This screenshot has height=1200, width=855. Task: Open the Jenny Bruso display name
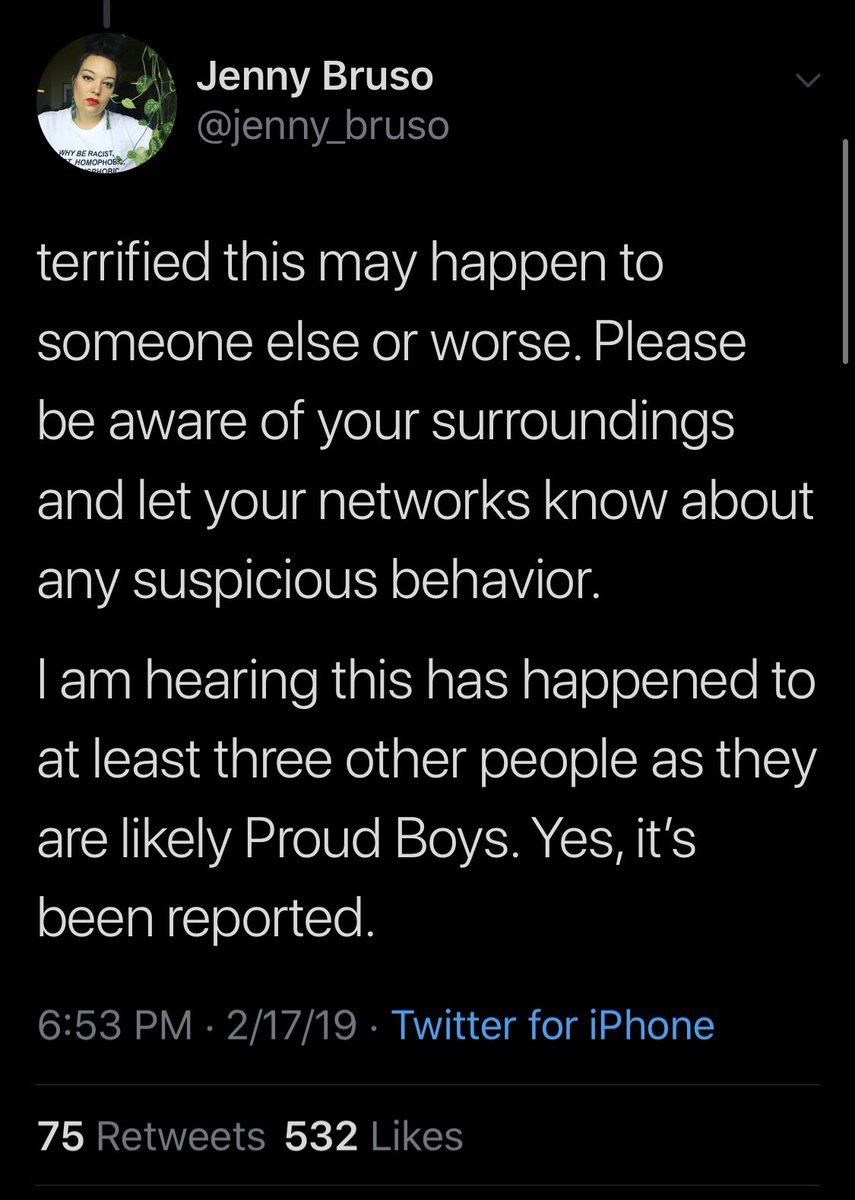[x=315, y=77]
